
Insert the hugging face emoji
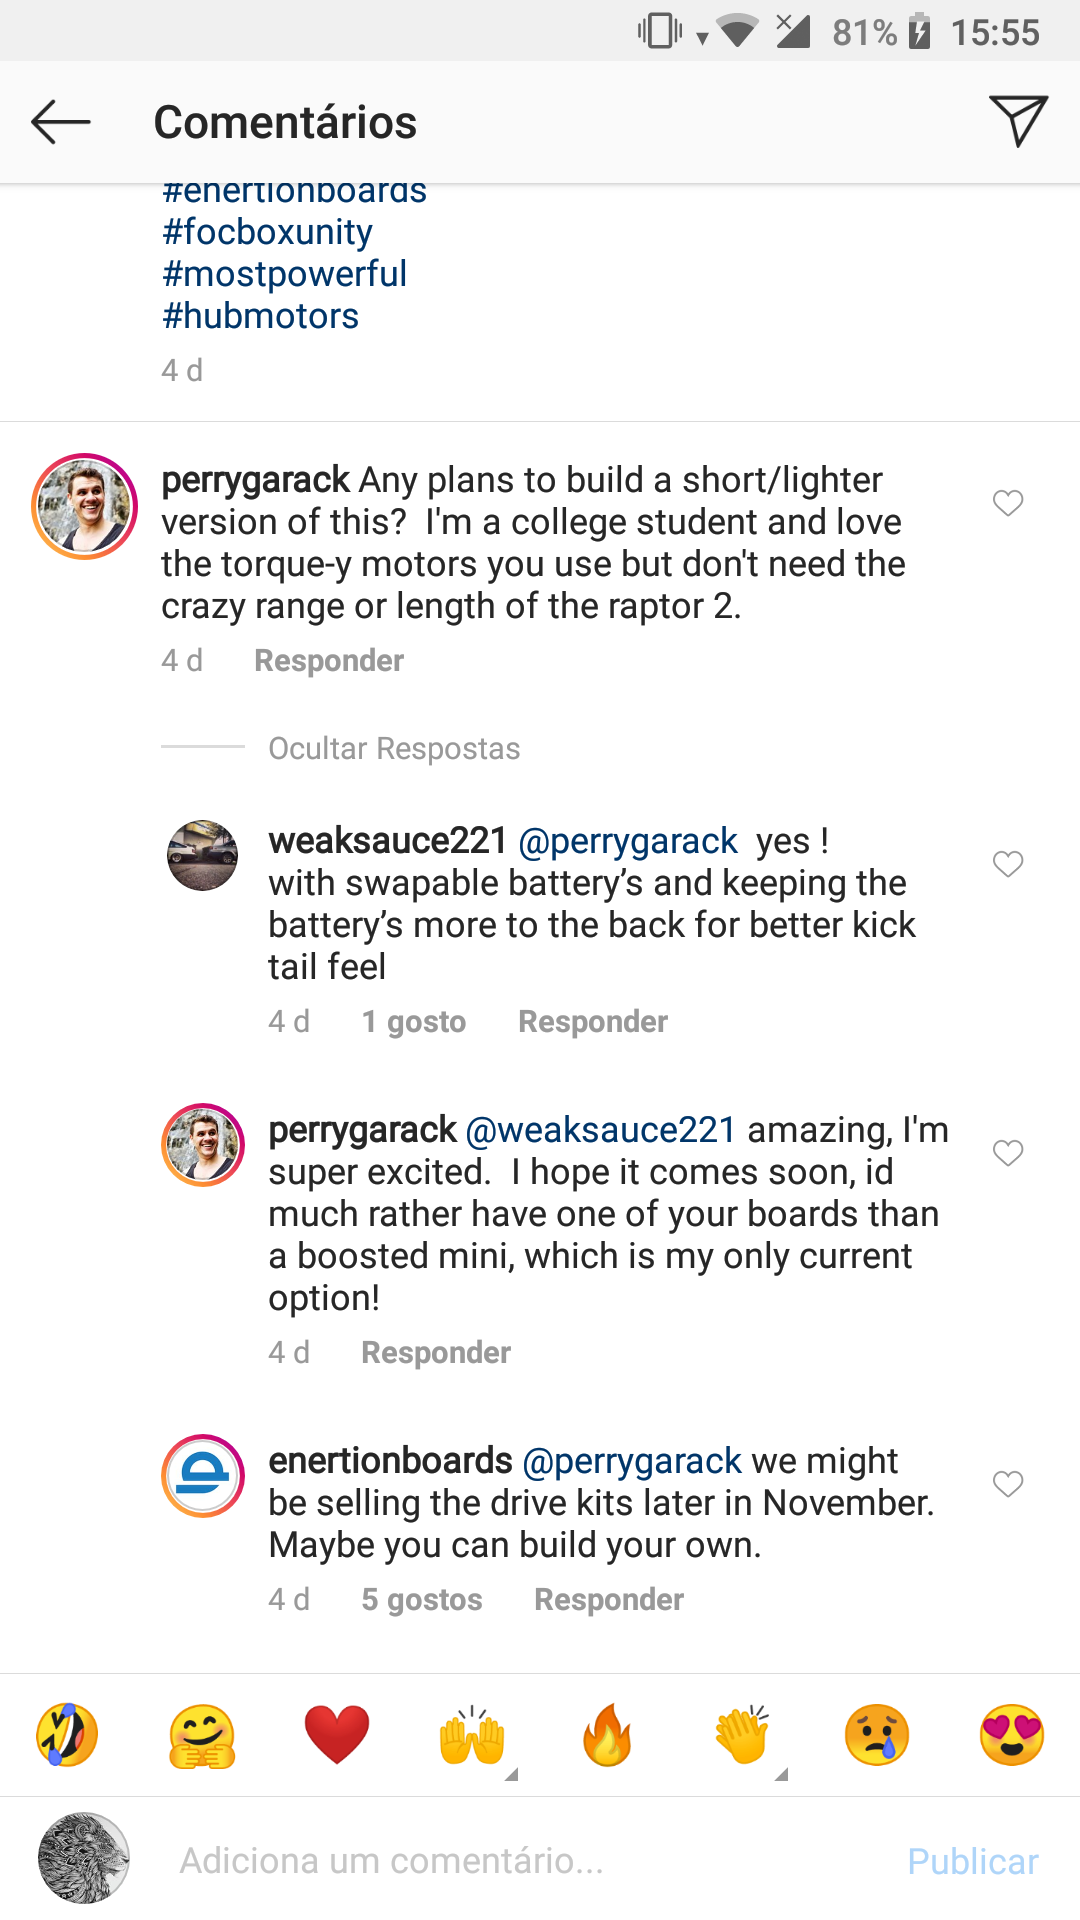[202, 1735]
